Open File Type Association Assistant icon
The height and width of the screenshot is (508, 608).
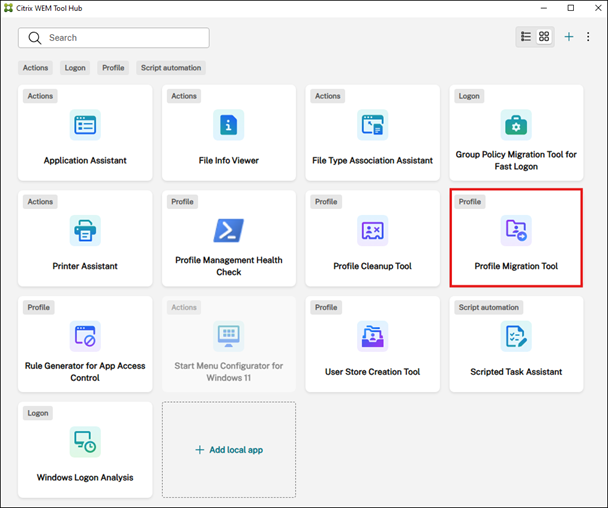point(372,125)
